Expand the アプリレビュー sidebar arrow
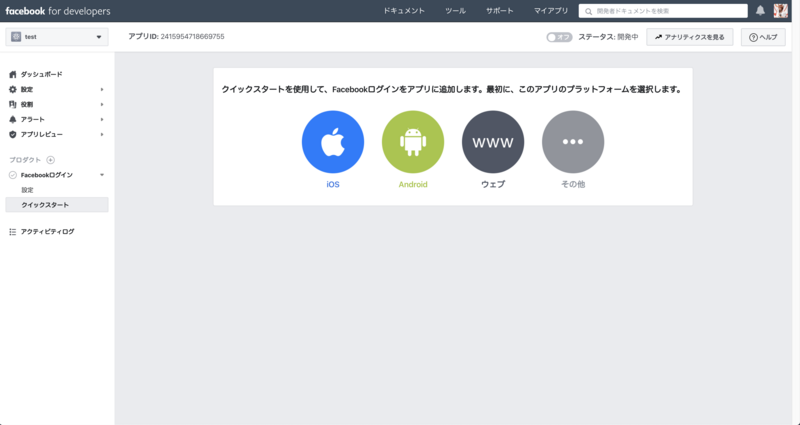 point(102,134)
